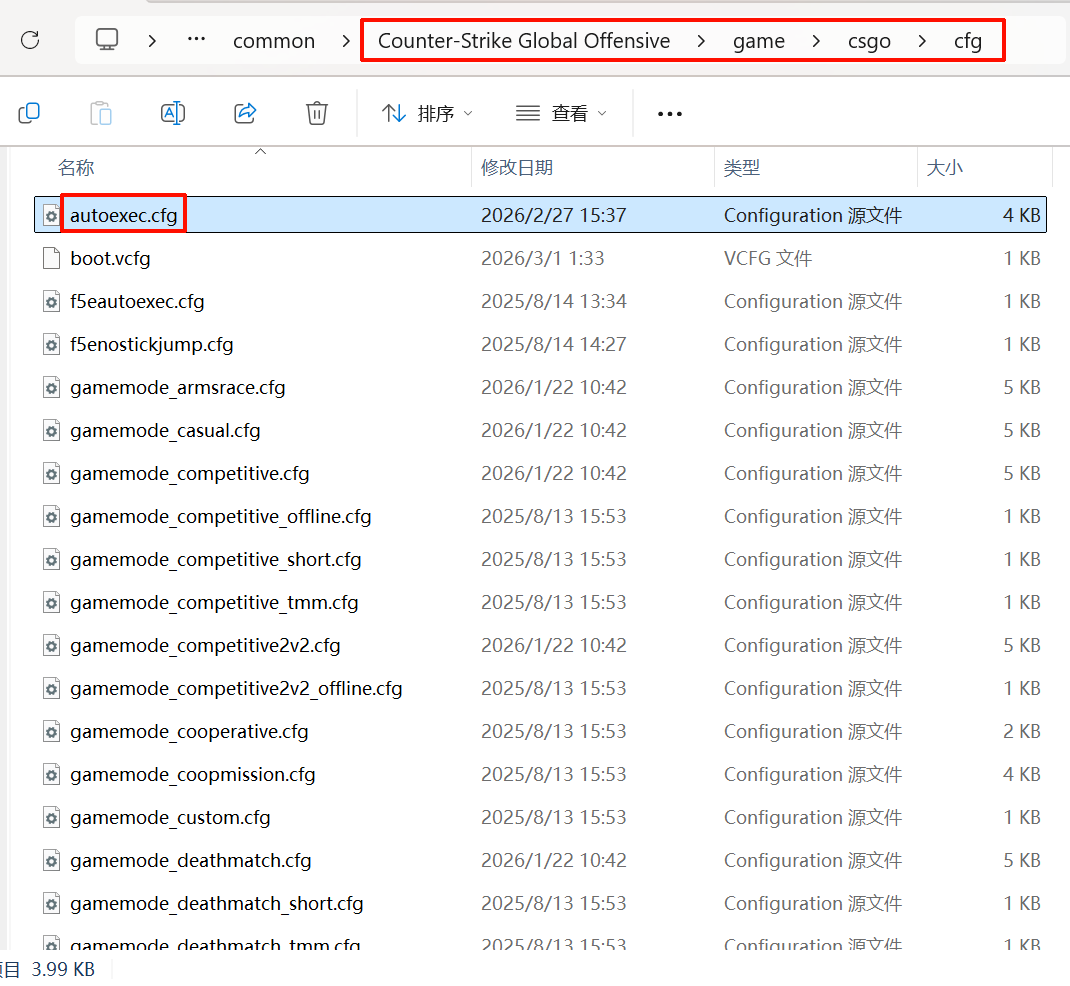Select the boot.vcfg file name
The height and width of the screenshot is (986, 1070).
110,259
